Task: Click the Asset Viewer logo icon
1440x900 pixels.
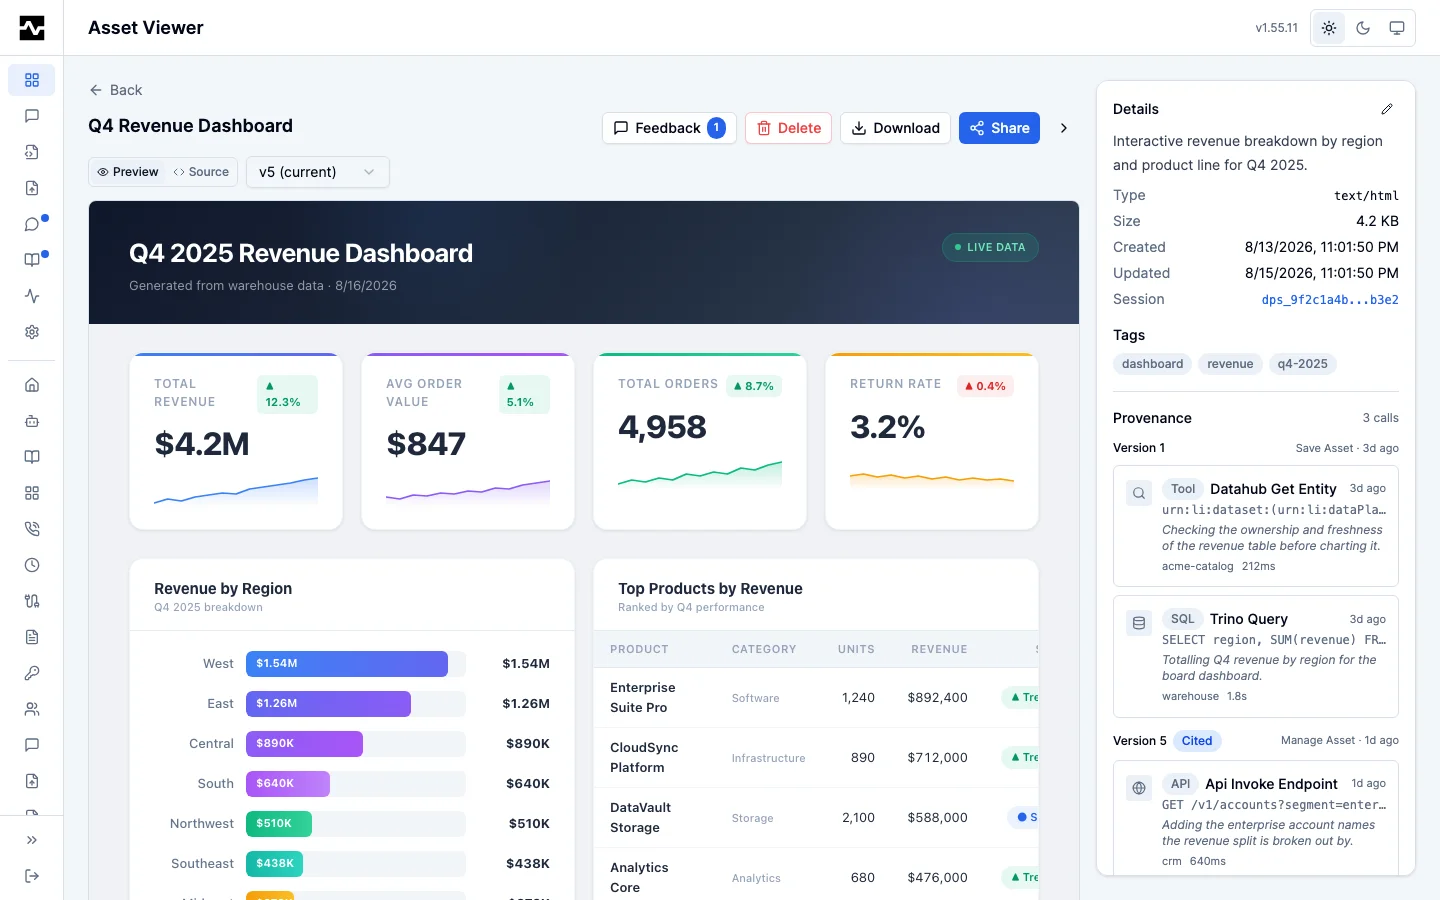Action: [32, 28]
